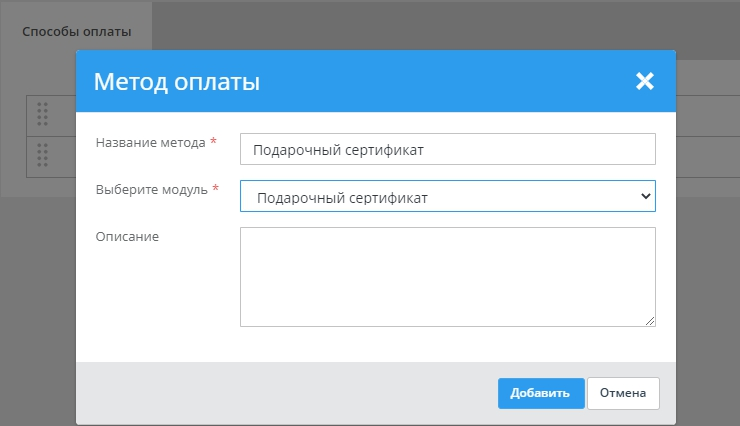This screenshot has height=426, width=740.
Task: Click the Описание field label
Action: pos(127,236)
